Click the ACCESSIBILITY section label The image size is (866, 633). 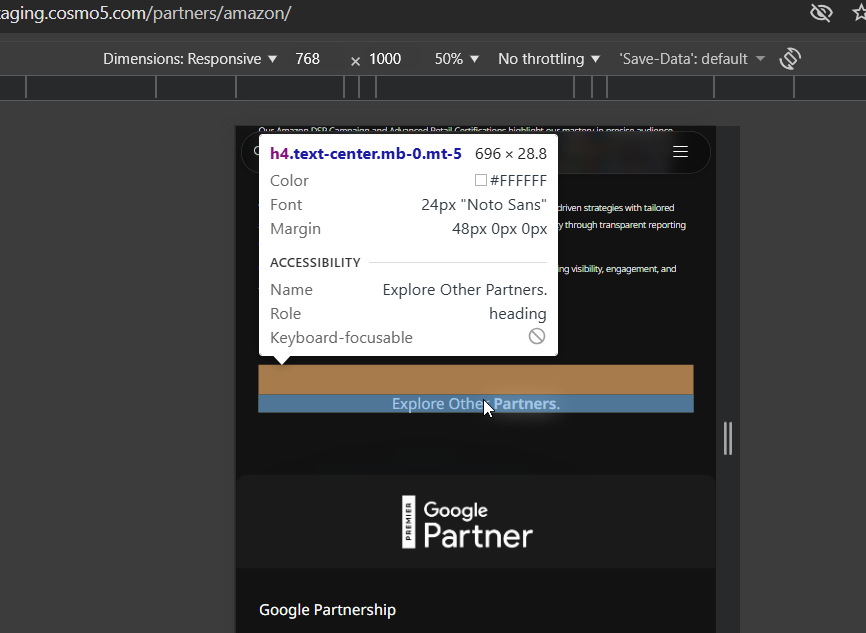[315, 262]
